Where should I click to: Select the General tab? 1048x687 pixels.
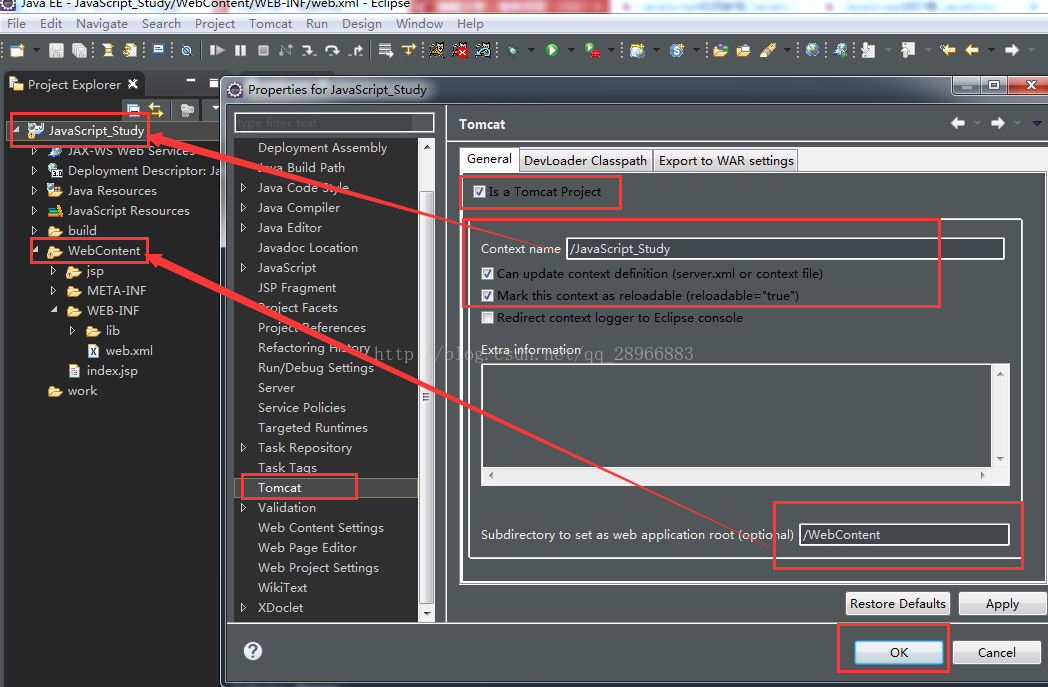pos(489,159)
